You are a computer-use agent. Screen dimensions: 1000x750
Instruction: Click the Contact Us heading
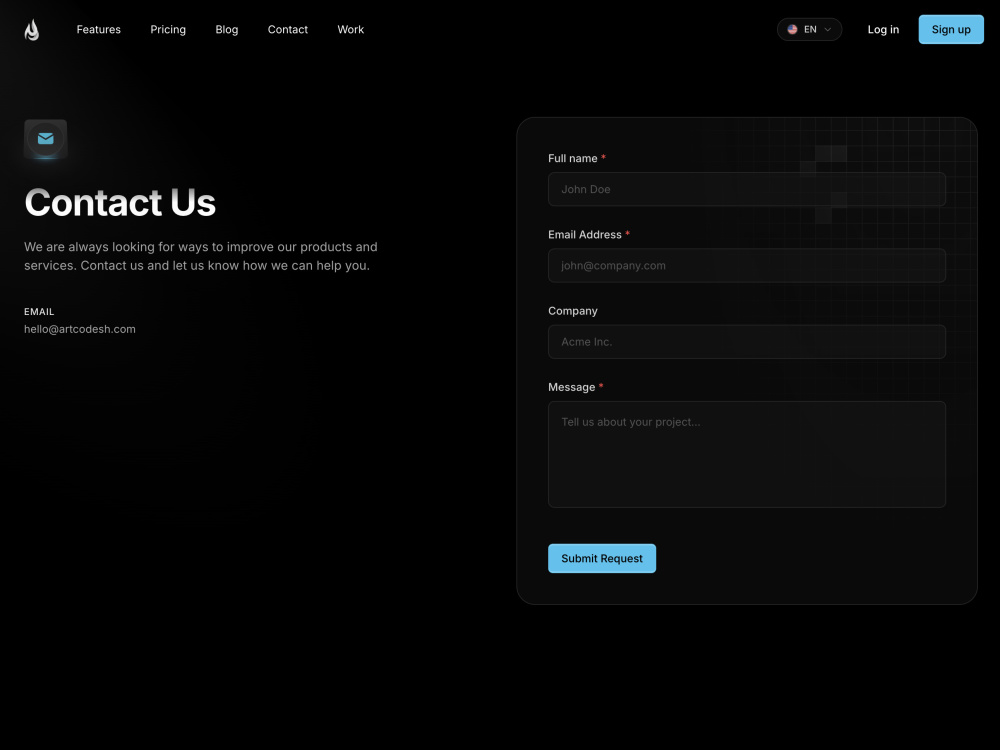pyautogui.click(x=120, y=202)
